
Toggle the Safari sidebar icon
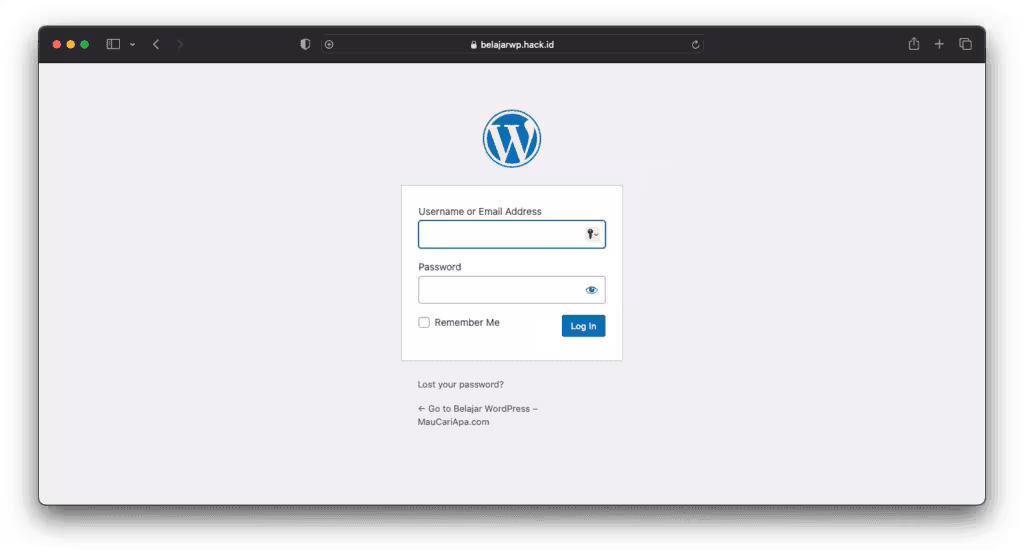[x=113, y=44]
